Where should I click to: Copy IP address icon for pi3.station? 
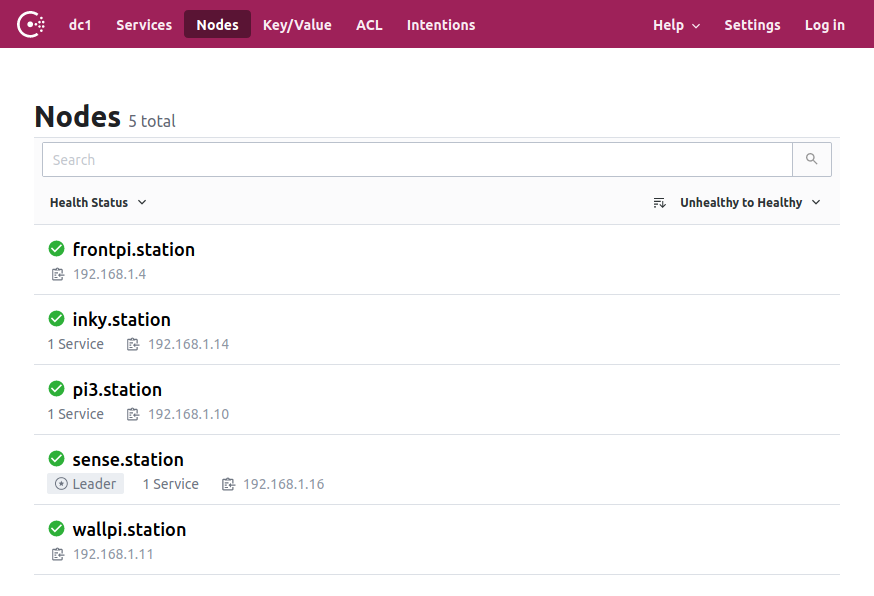tap(133, 414)
